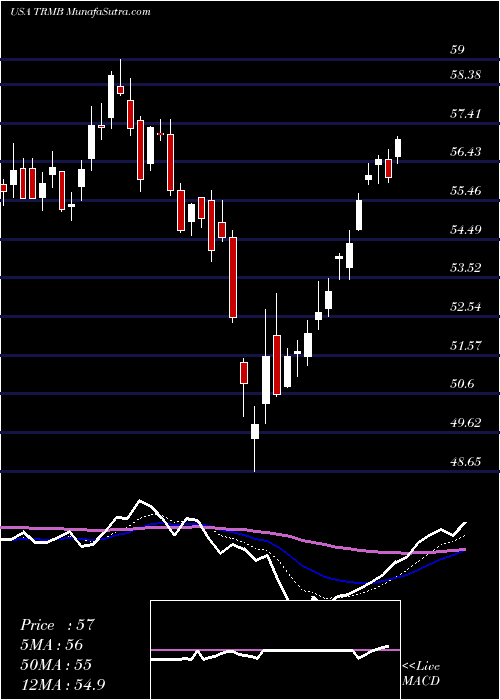The width and height of the screenshot is (500, 700).
Task: Click the 'Price : 57' readout
Action: [x=58, y=625]
